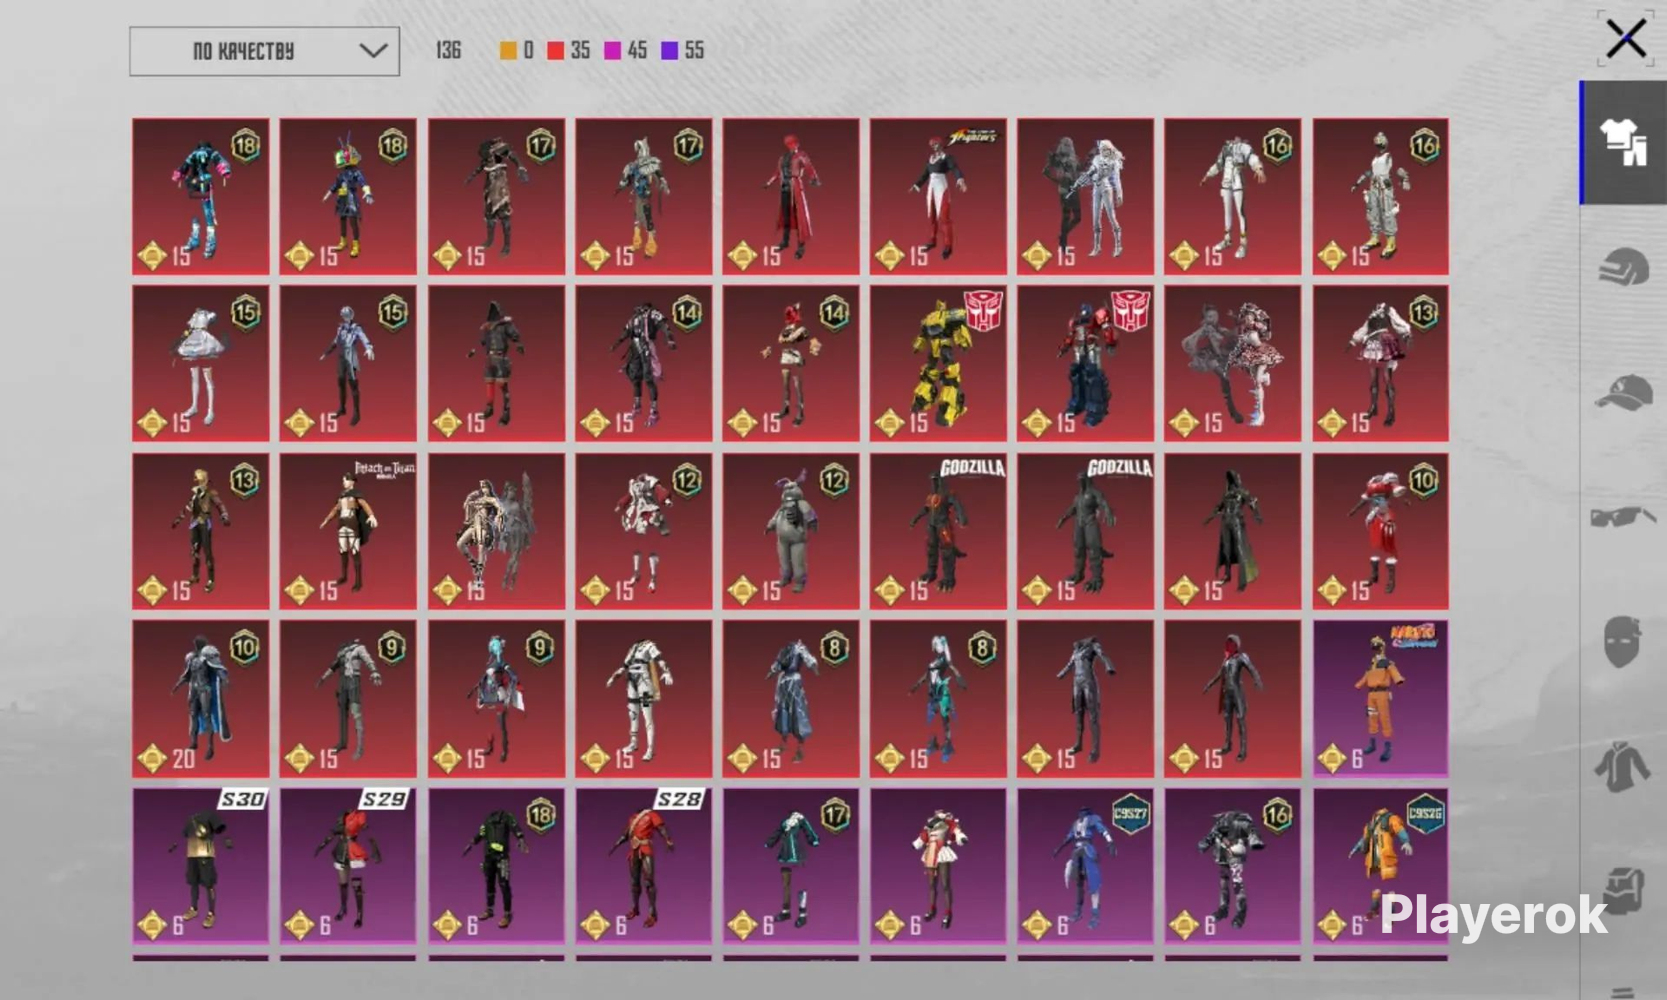Open the face mask category

pyautogui.click(x=1623, y=641)
